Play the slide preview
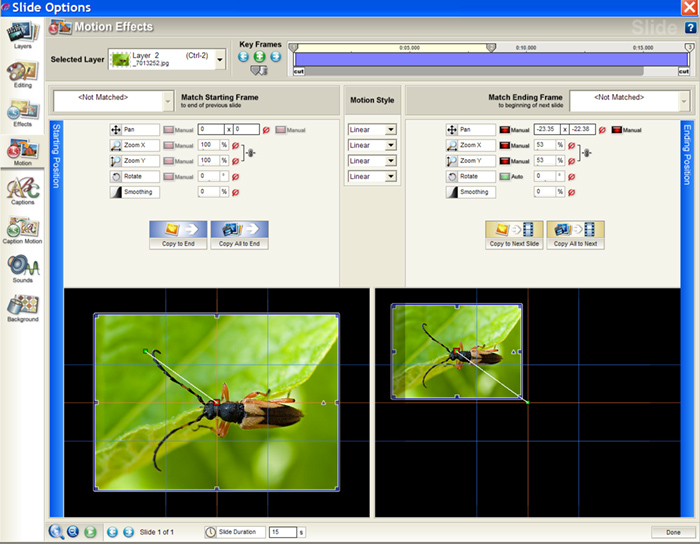 pyautogui.click(x=90, y=532)
